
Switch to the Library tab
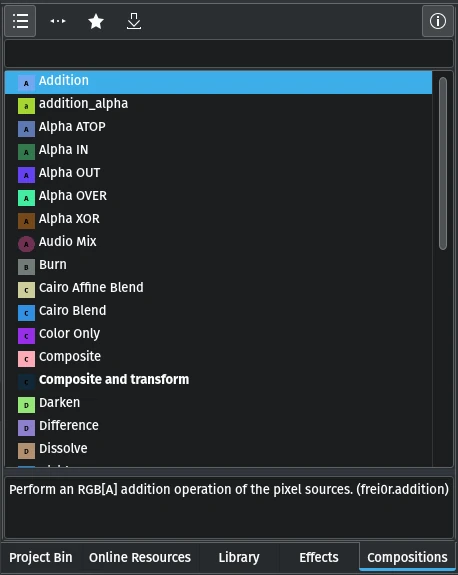pos(239,557)
